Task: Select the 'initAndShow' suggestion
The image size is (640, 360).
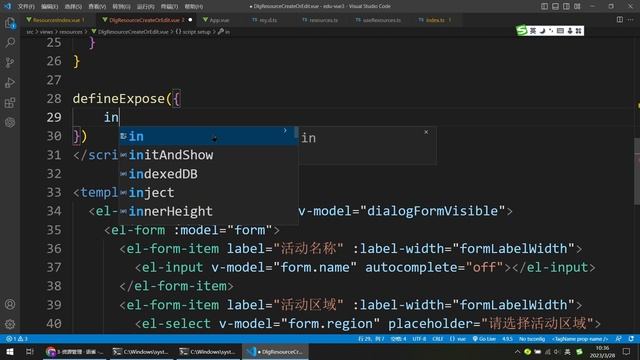Action: (x=209, y=155)
